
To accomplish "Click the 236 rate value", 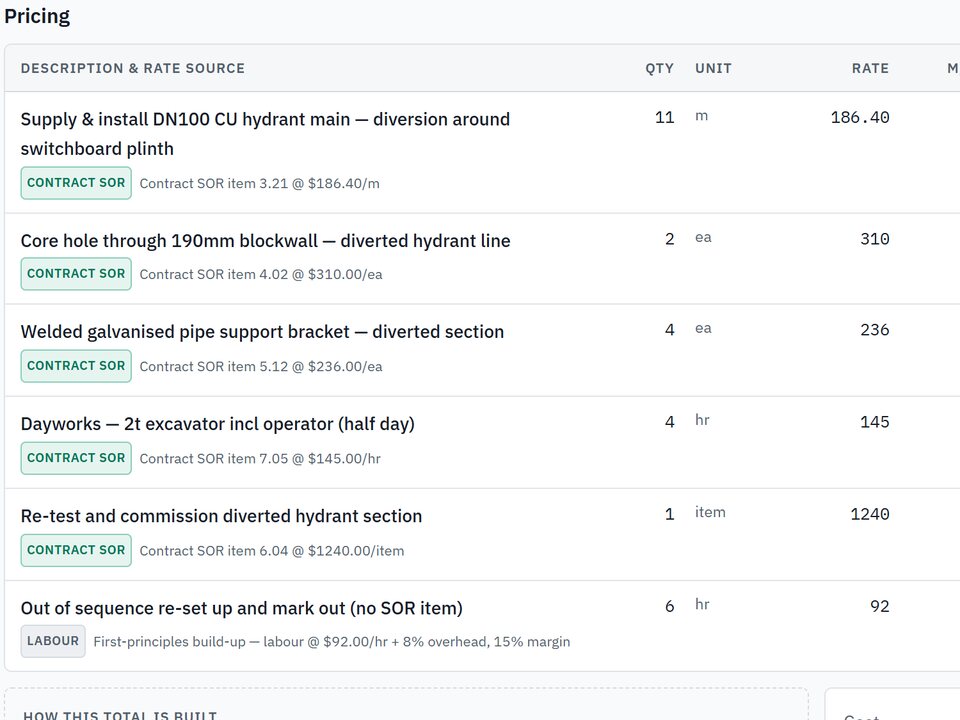I will point(874,330).
